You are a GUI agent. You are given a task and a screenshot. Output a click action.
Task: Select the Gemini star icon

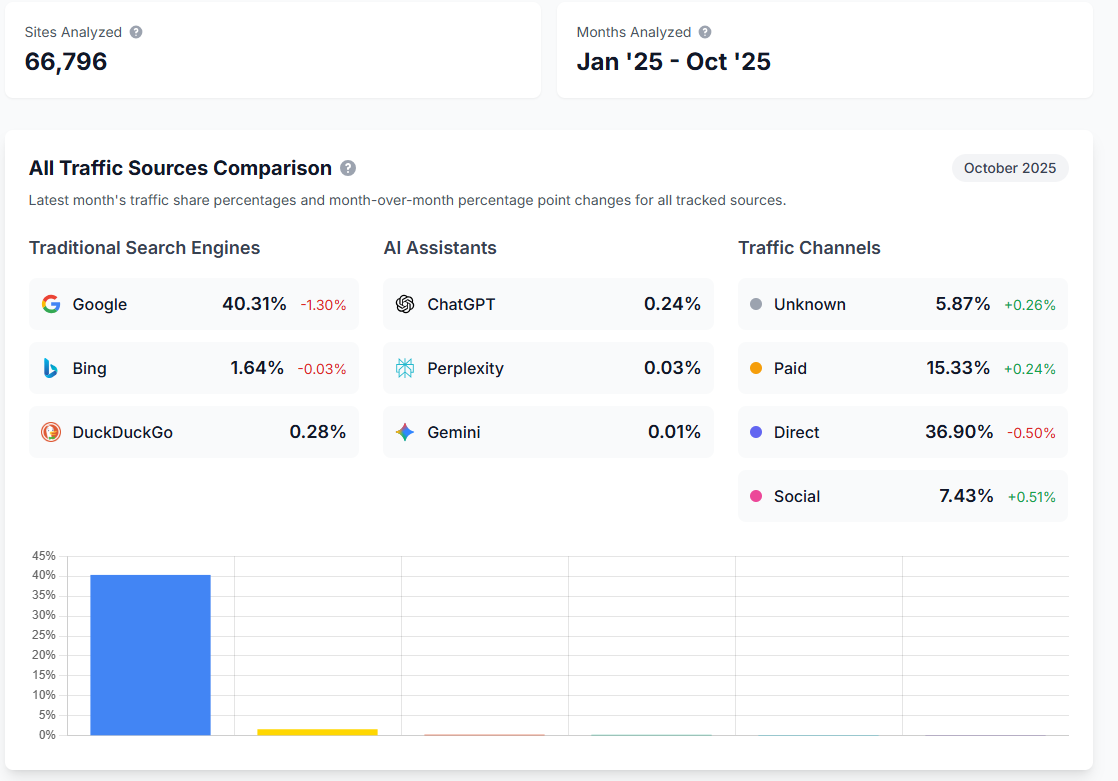pos(404,432)
